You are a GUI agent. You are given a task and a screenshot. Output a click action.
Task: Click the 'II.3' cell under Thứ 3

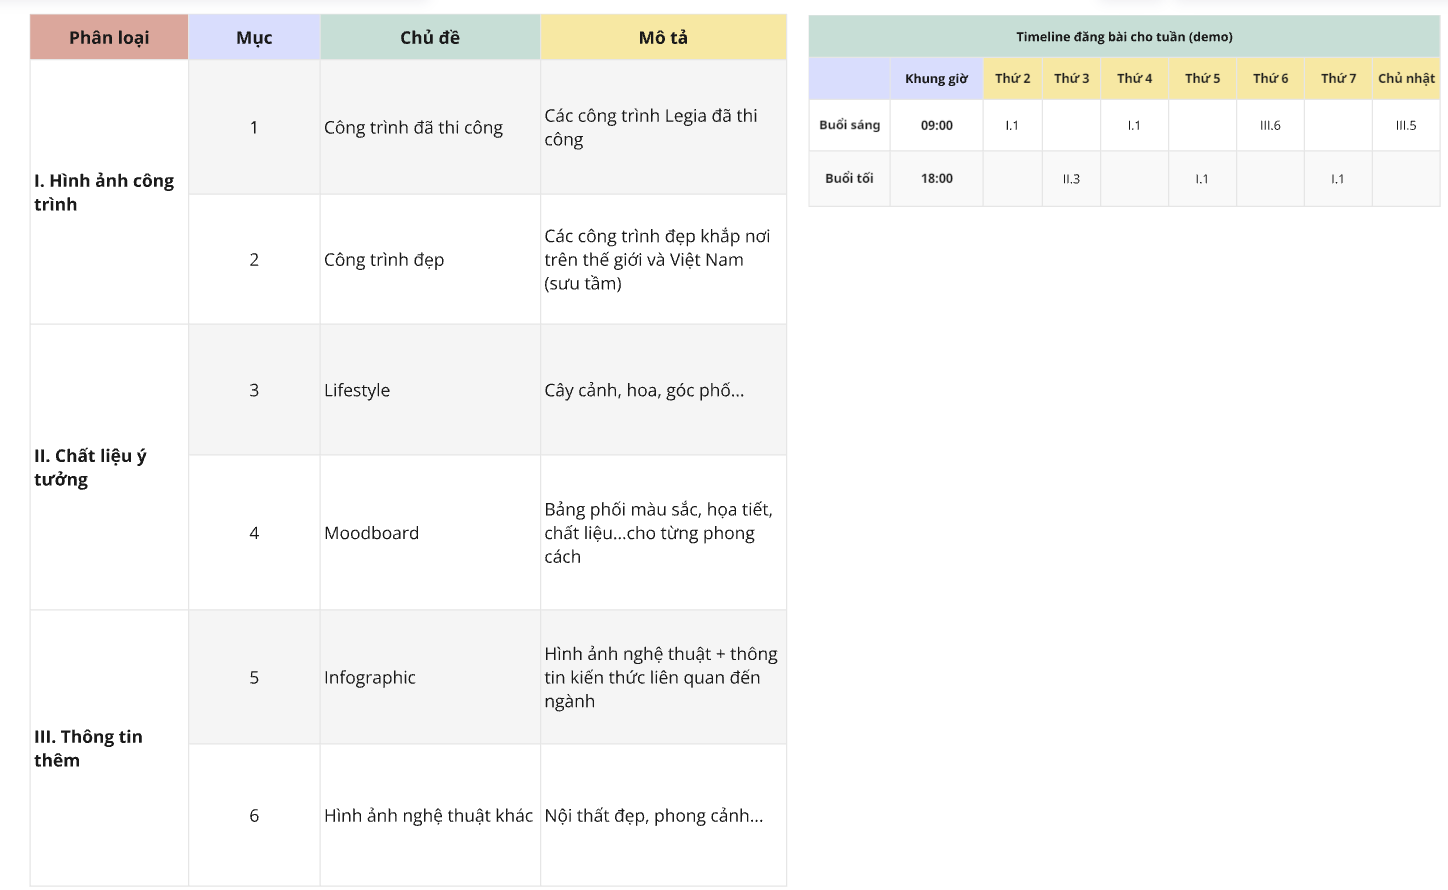pos(1071,179)
